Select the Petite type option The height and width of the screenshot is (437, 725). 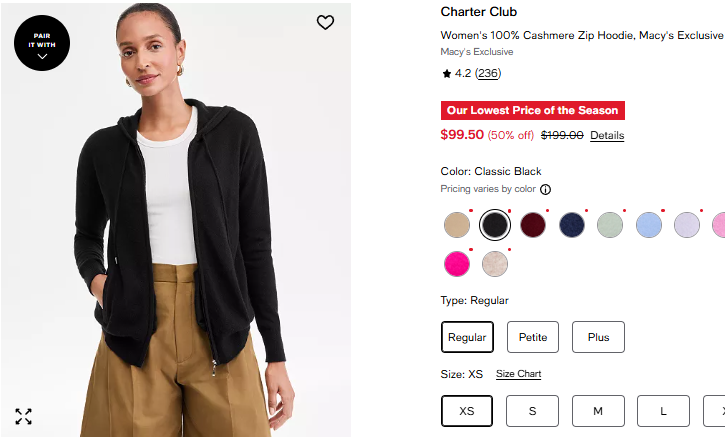pos(533,337)
